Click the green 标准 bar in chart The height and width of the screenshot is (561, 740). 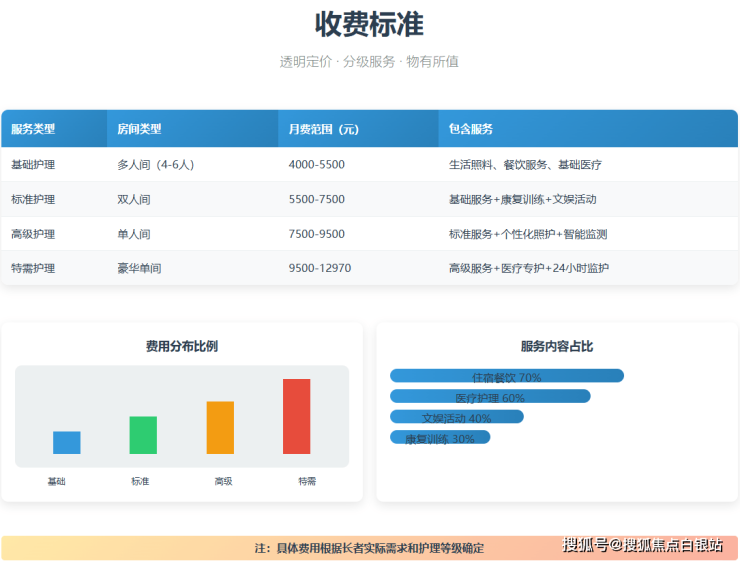143,435
